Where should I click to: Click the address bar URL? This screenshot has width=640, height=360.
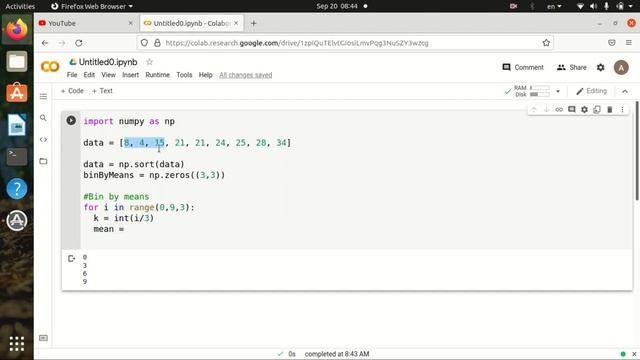coord(297,43)
